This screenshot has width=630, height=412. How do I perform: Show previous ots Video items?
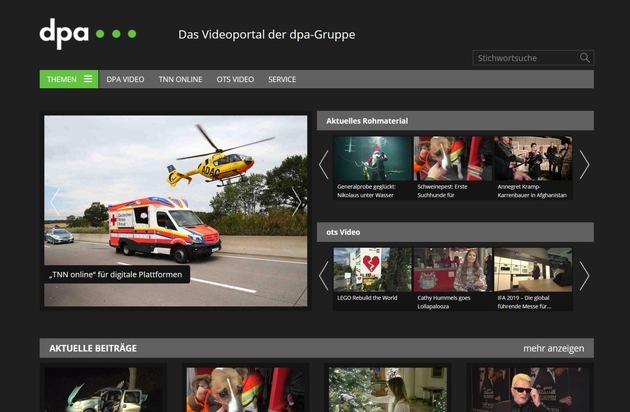324,276
